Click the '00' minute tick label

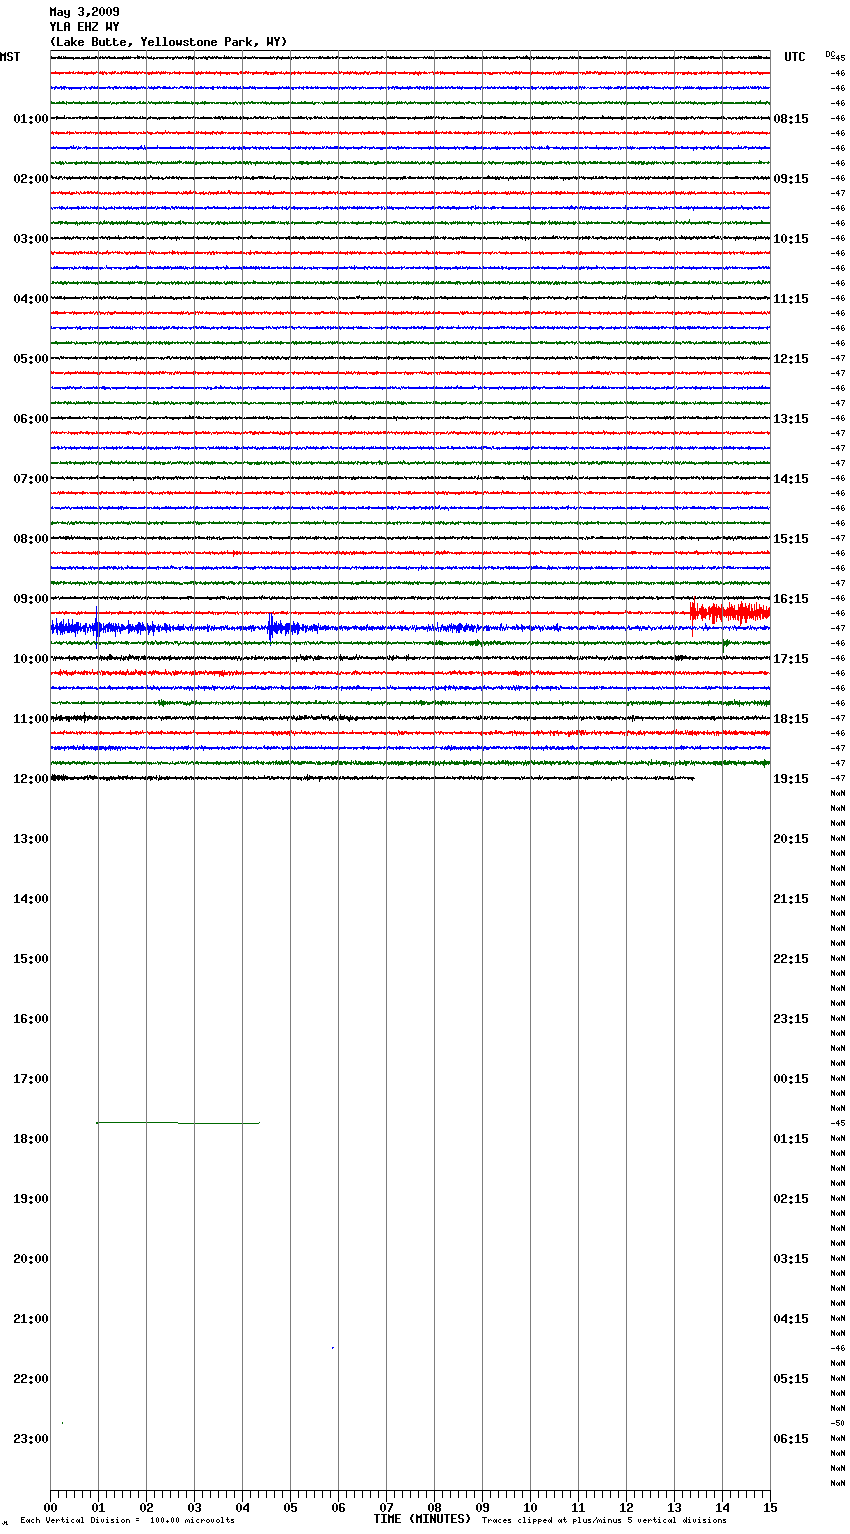coord(50,1508)
